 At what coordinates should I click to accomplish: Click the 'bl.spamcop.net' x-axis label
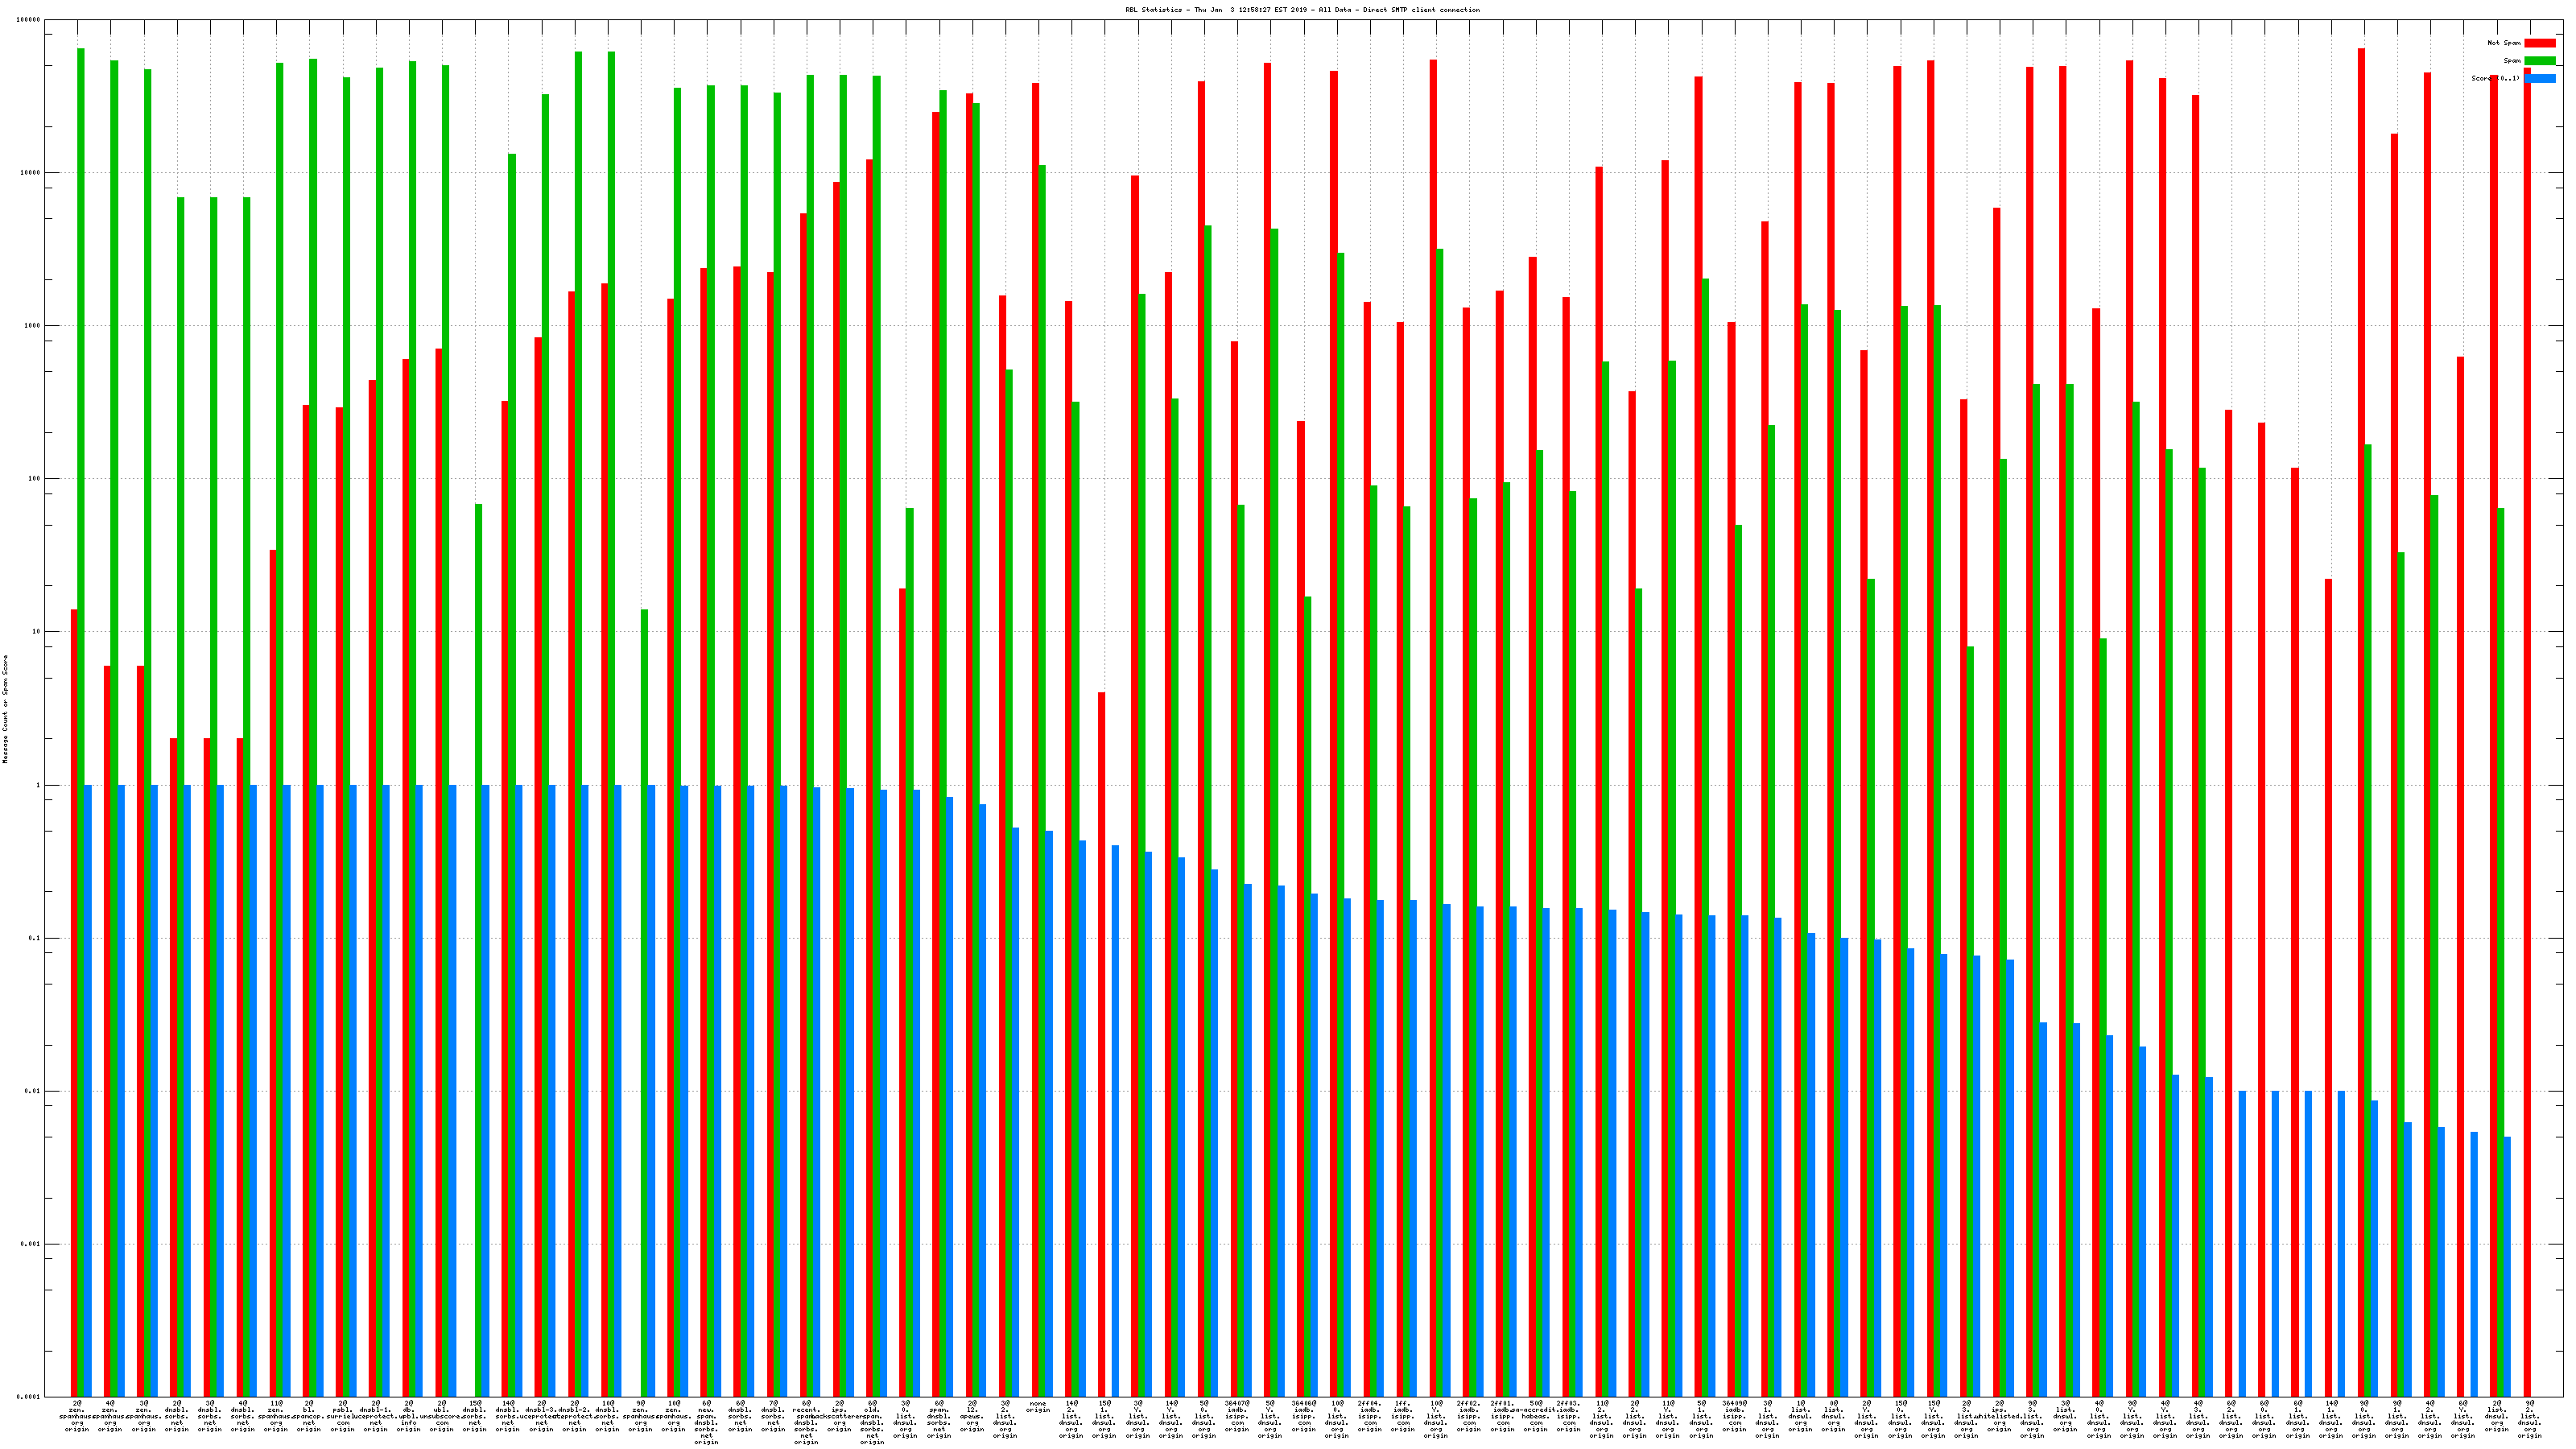coord(309,1417)
